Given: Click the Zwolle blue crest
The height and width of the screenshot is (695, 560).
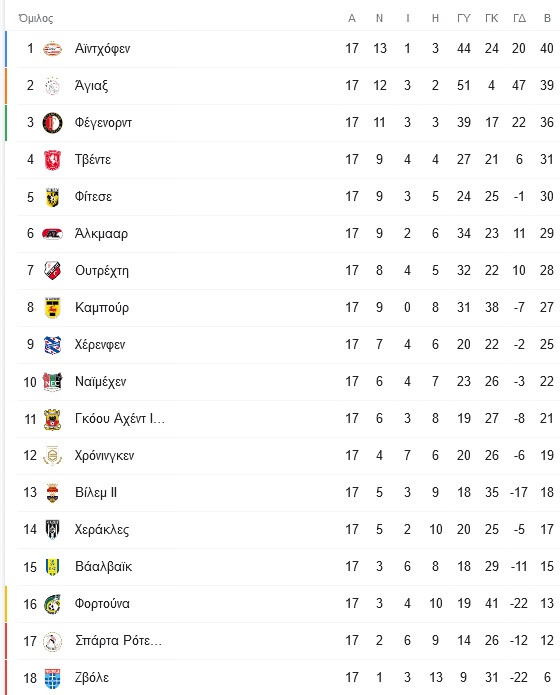Looking at the screenshot, I should 52,678.
